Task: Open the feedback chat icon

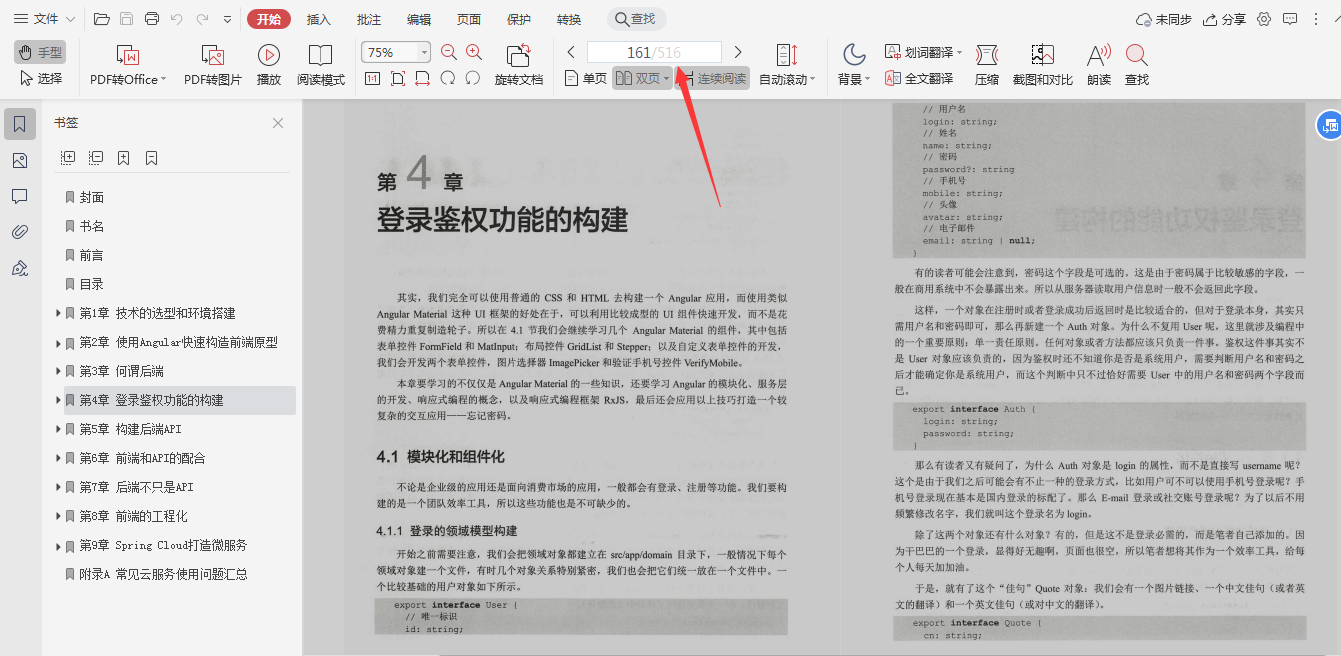Action: 1291,19
